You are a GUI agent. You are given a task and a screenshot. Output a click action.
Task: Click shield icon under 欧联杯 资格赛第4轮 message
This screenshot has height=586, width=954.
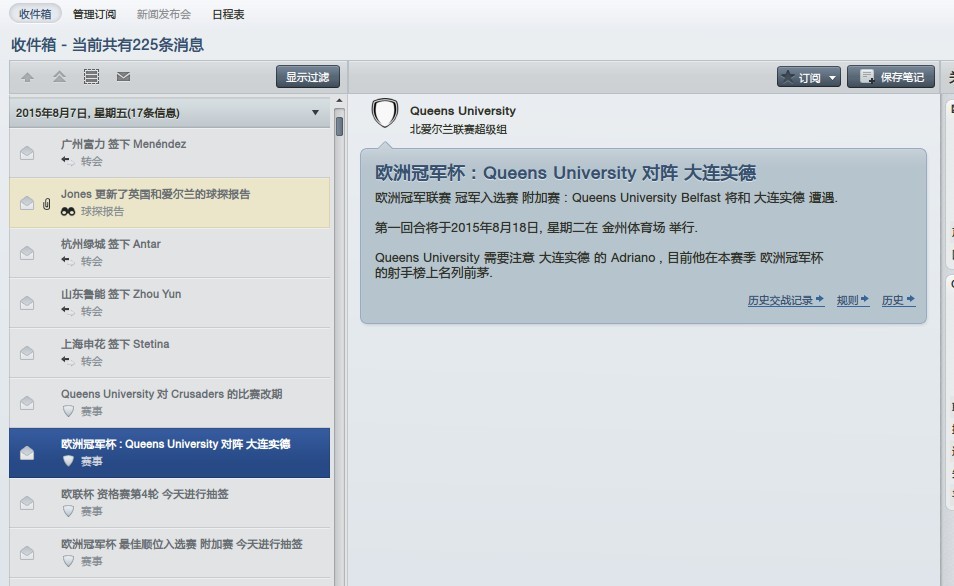click(x=68, y=511)
